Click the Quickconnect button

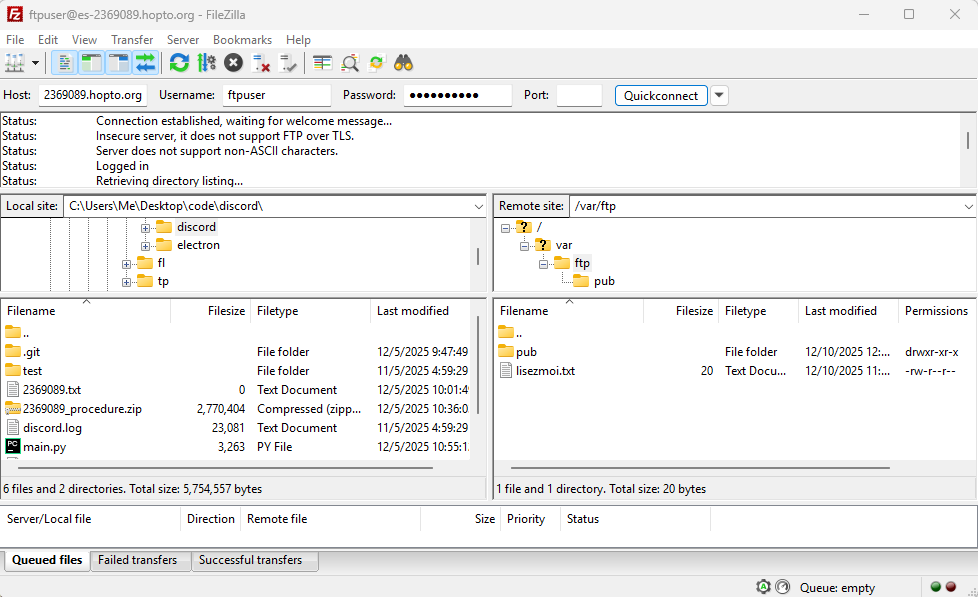pyautogui.click(x=661, y=95)
